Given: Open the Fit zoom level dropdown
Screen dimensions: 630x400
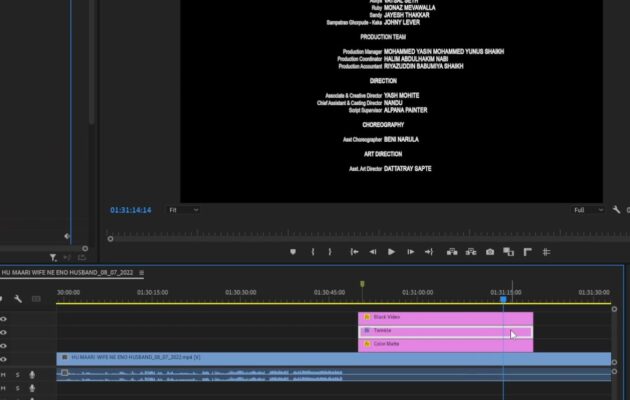Looking at the screenshot, I should (183, 210).
